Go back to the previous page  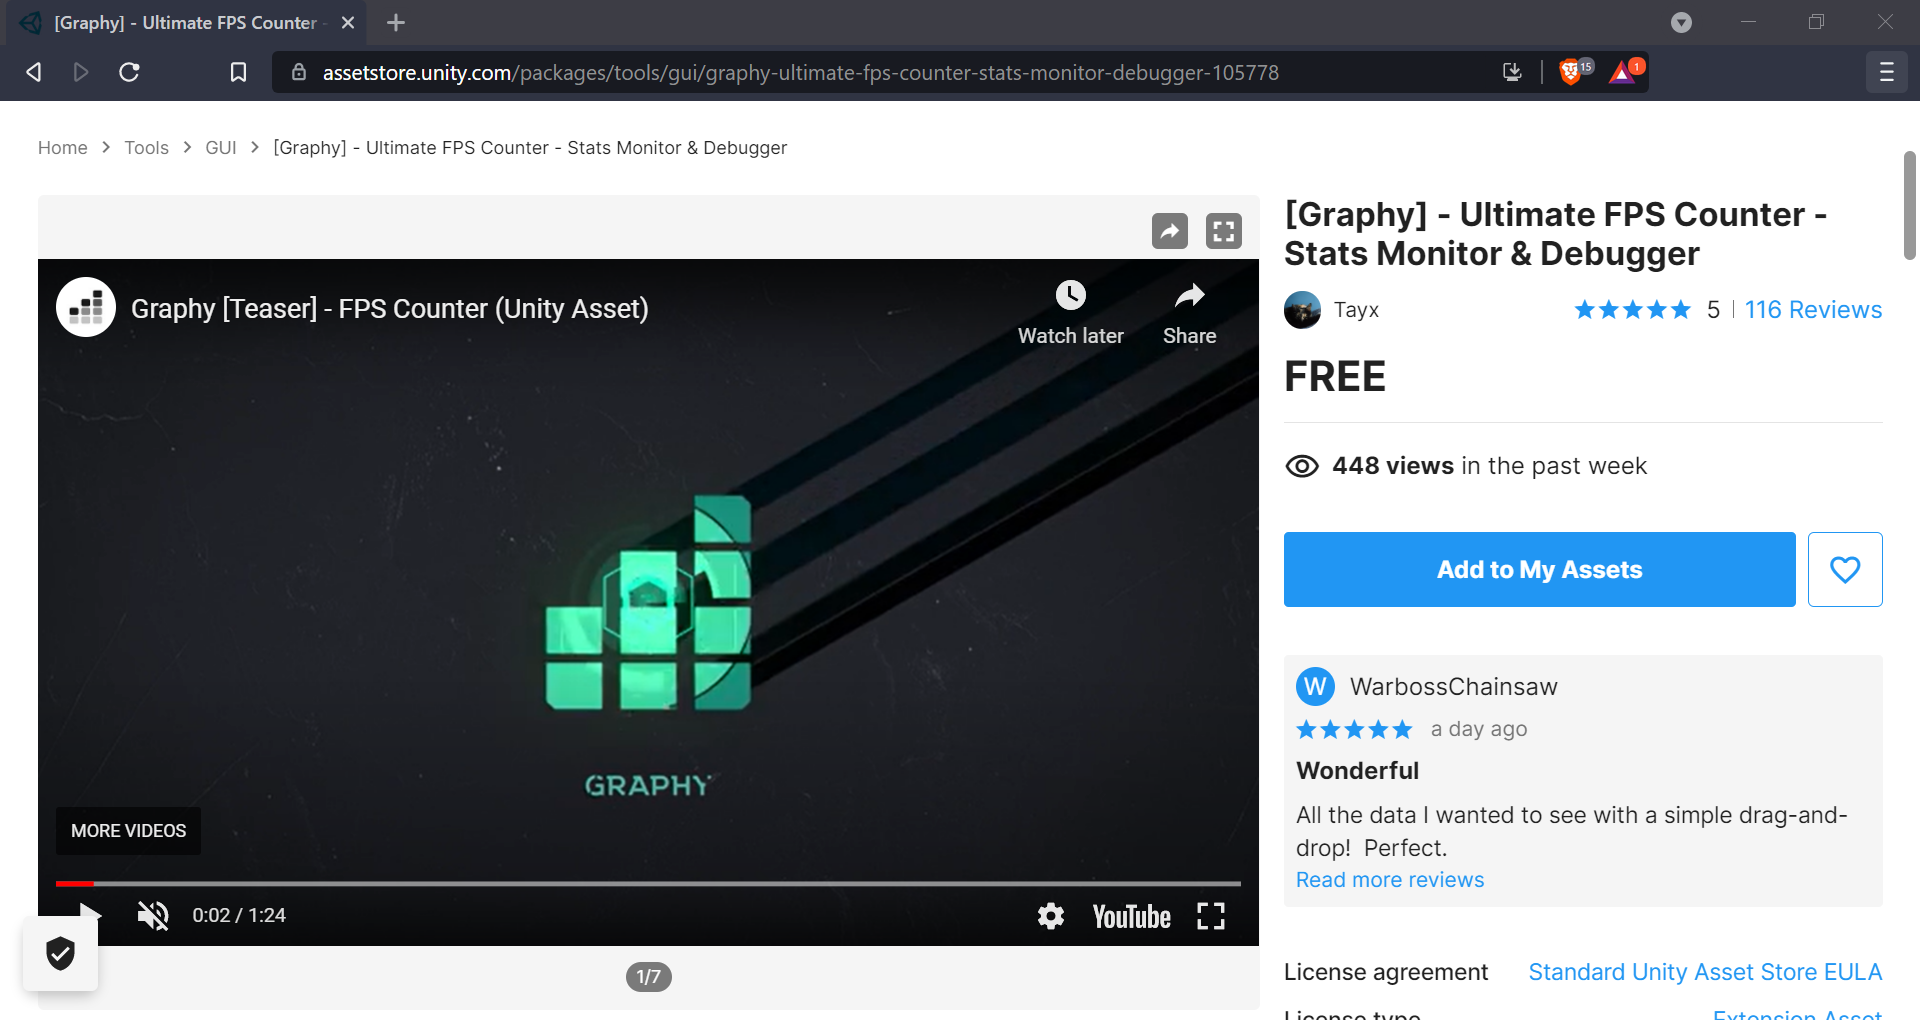[x=34, y=72]
